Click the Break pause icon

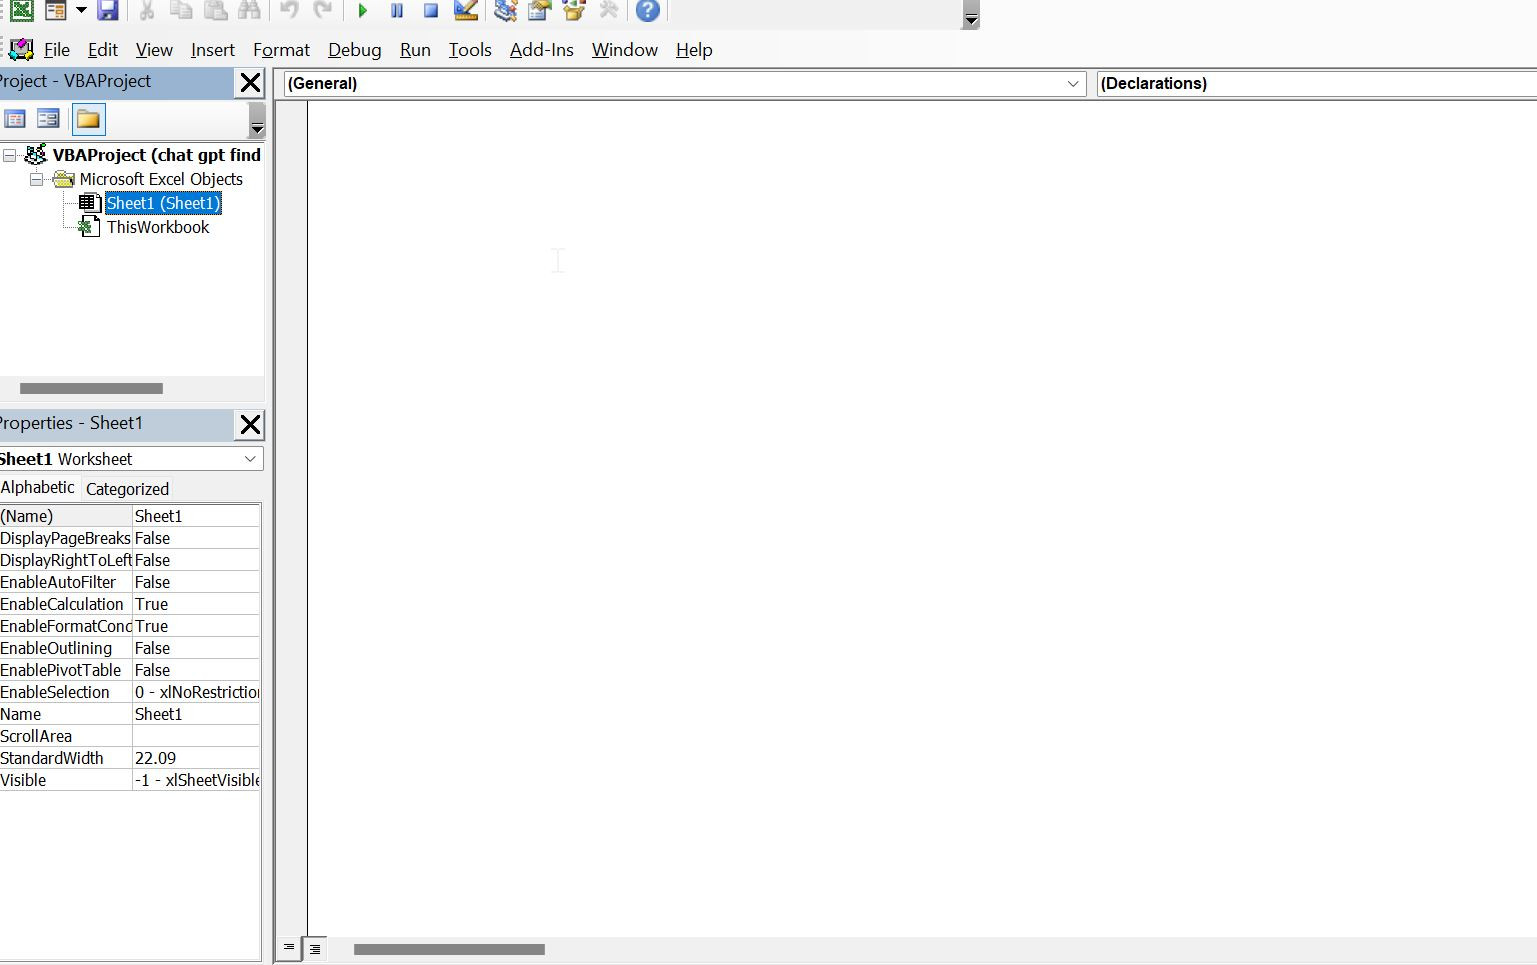[397, 11]
